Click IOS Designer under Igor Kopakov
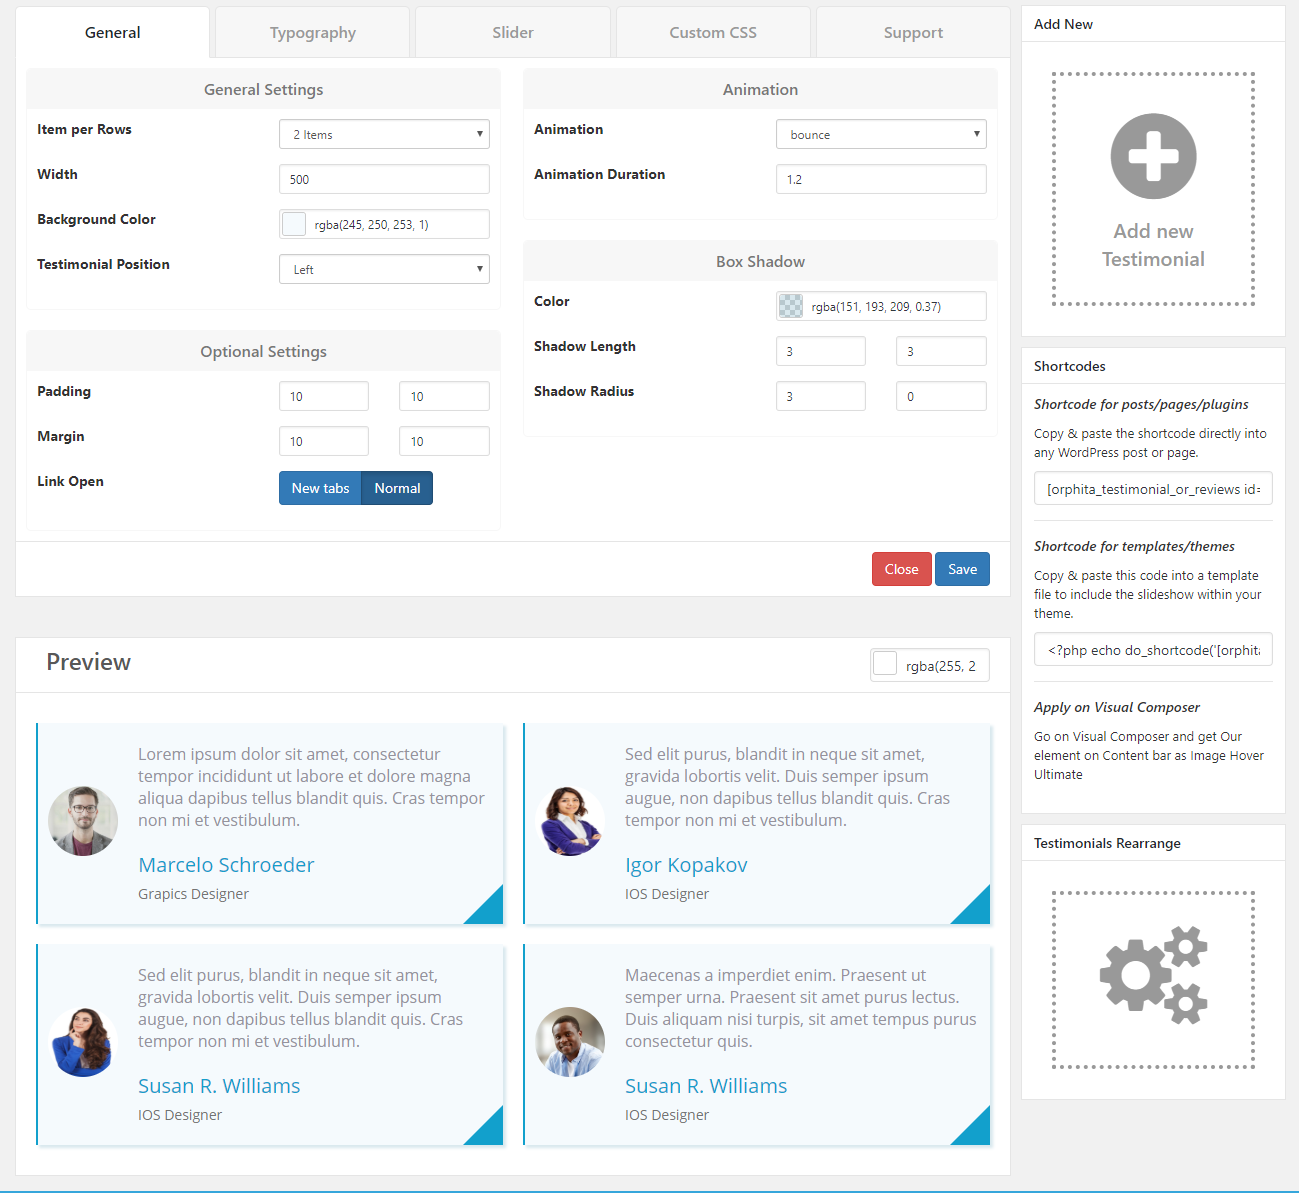The image size is (1299, 1193). click(x=667, y=894)
